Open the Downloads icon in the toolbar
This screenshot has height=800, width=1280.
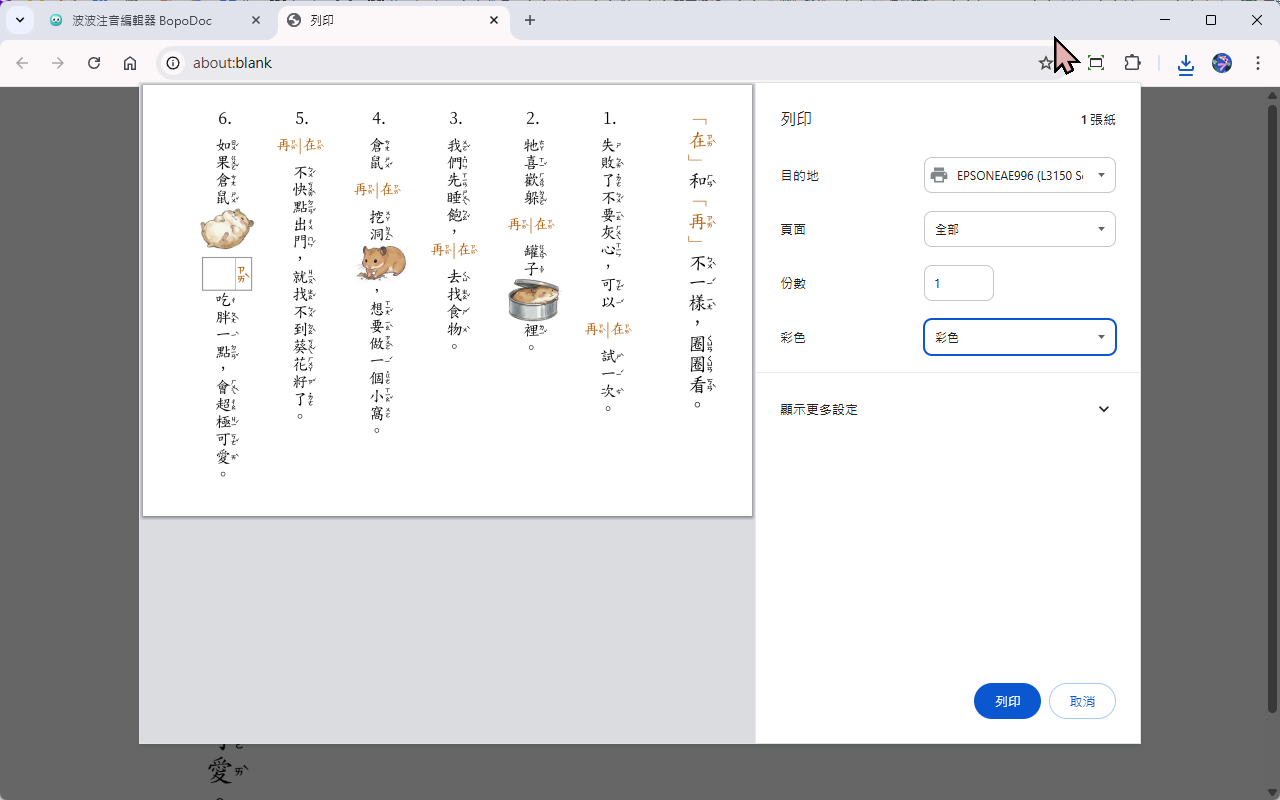point(1185,62)
